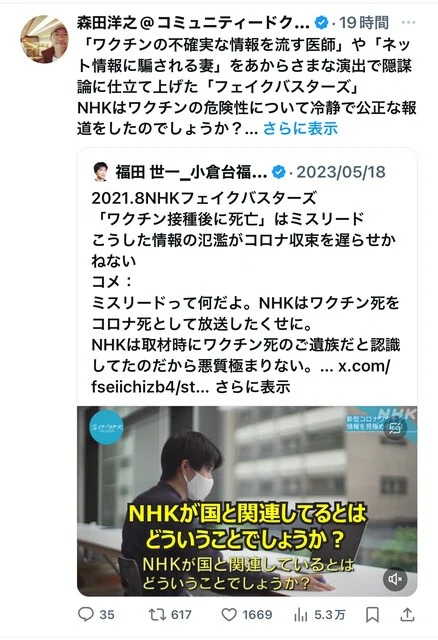The height and width of the screenshot is (640, 438).
Task: Open the quoted author name 福田 世一_小倉台福
Action: click(x=191, y=172)
